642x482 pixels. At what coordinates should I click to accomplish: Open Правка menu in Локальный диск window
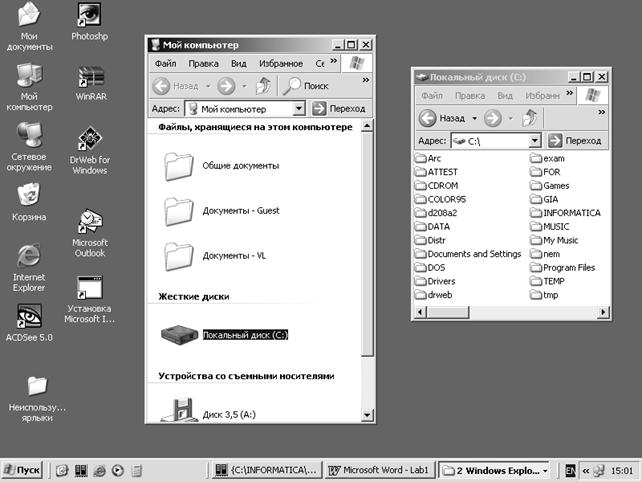469,96
